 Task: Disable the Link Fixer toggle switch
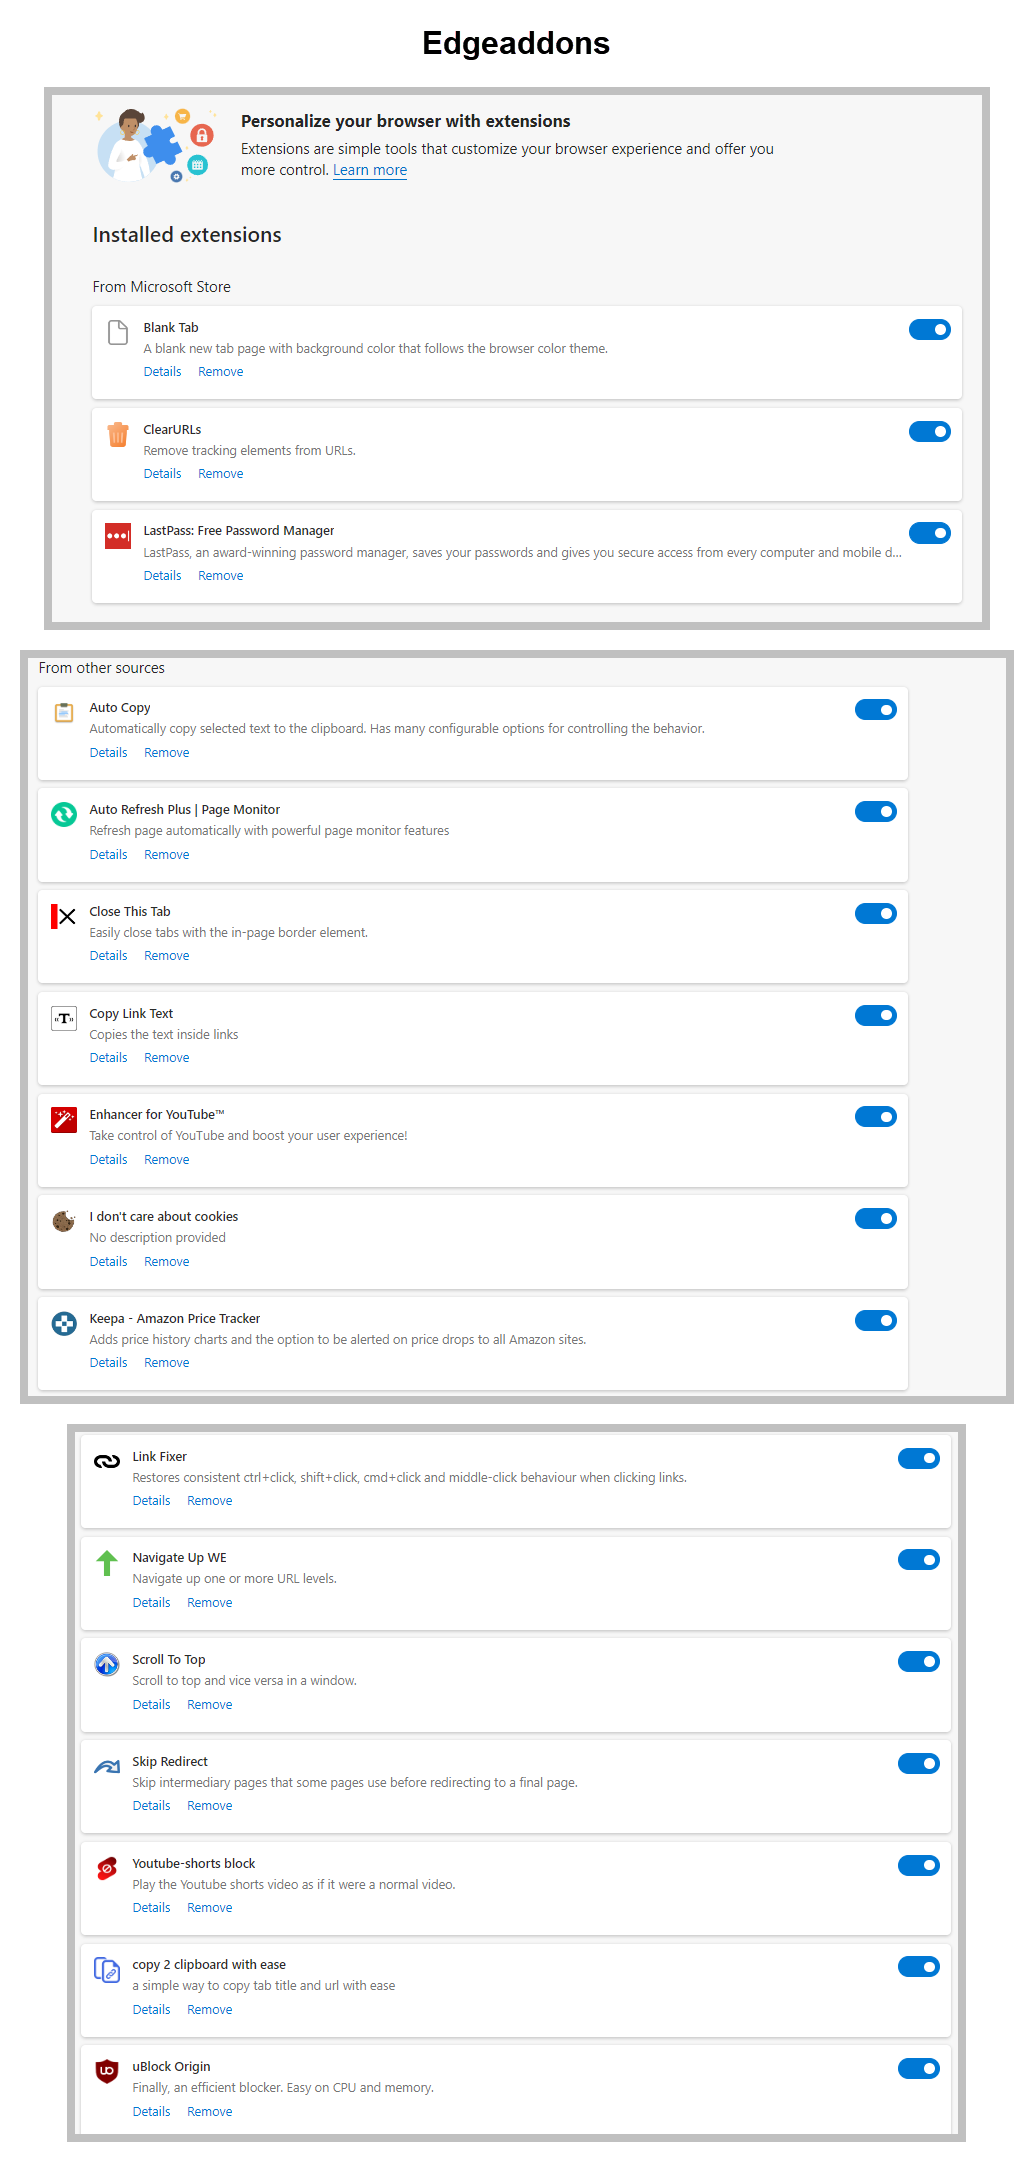918,1458
